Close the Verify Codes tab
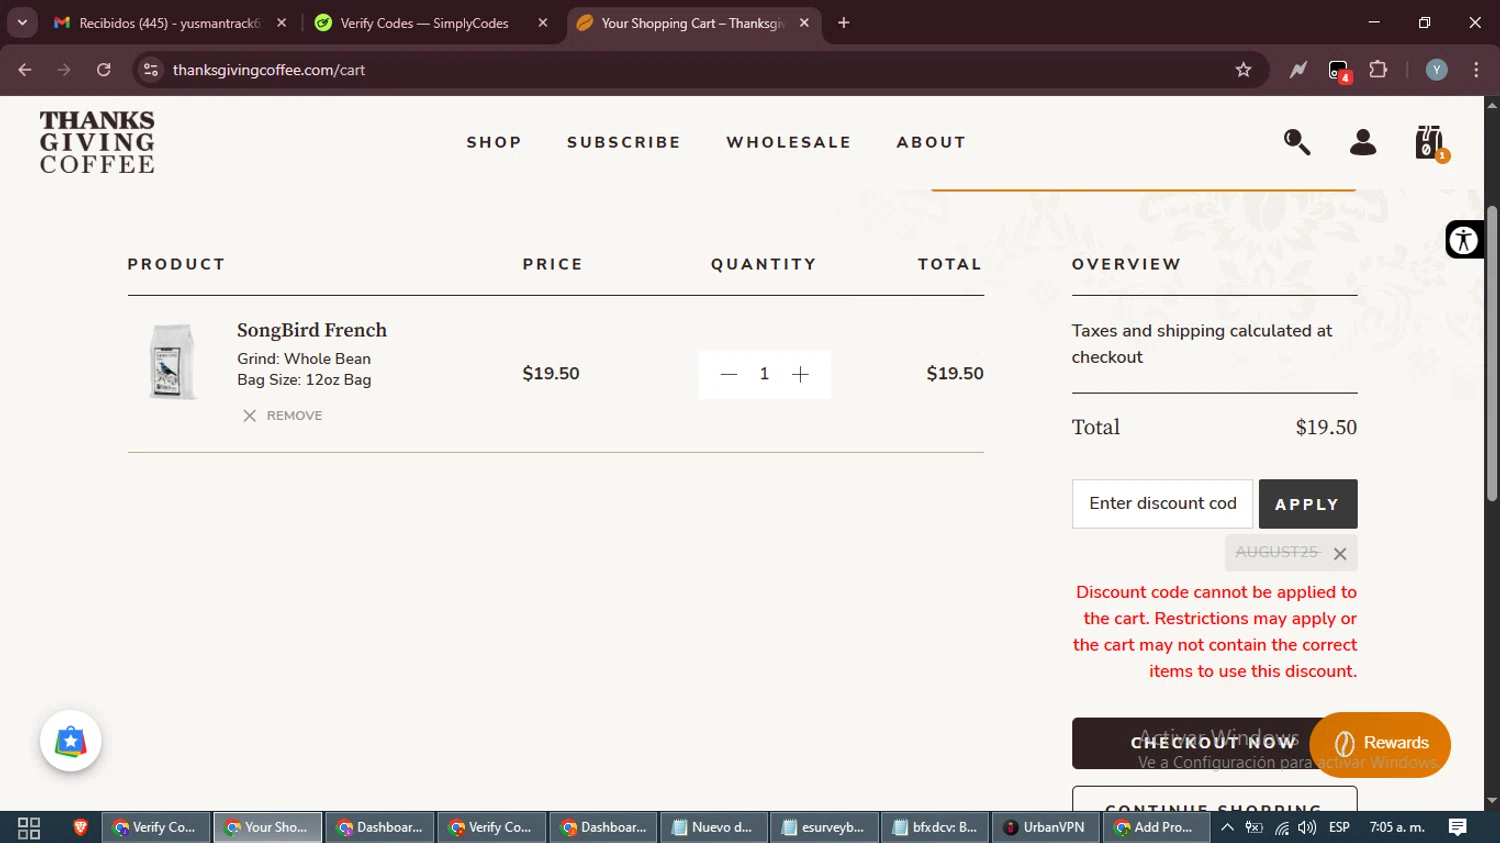 [x=543, y=23]
